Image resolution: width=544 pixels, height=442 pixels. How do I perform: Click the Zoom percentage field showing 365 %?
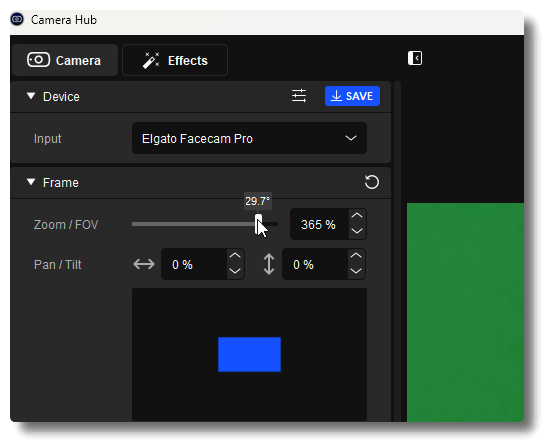tap(319, 224)
